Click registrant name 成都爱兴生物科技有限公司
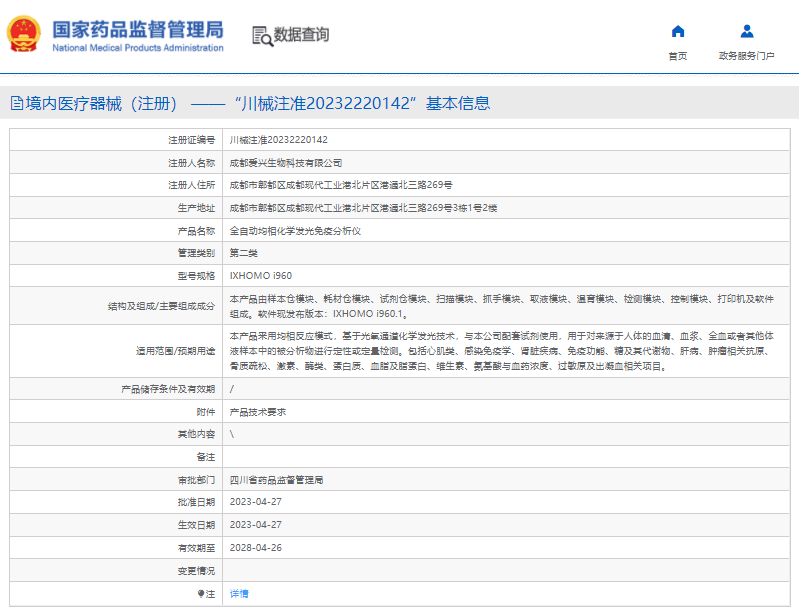 point(286,162)
